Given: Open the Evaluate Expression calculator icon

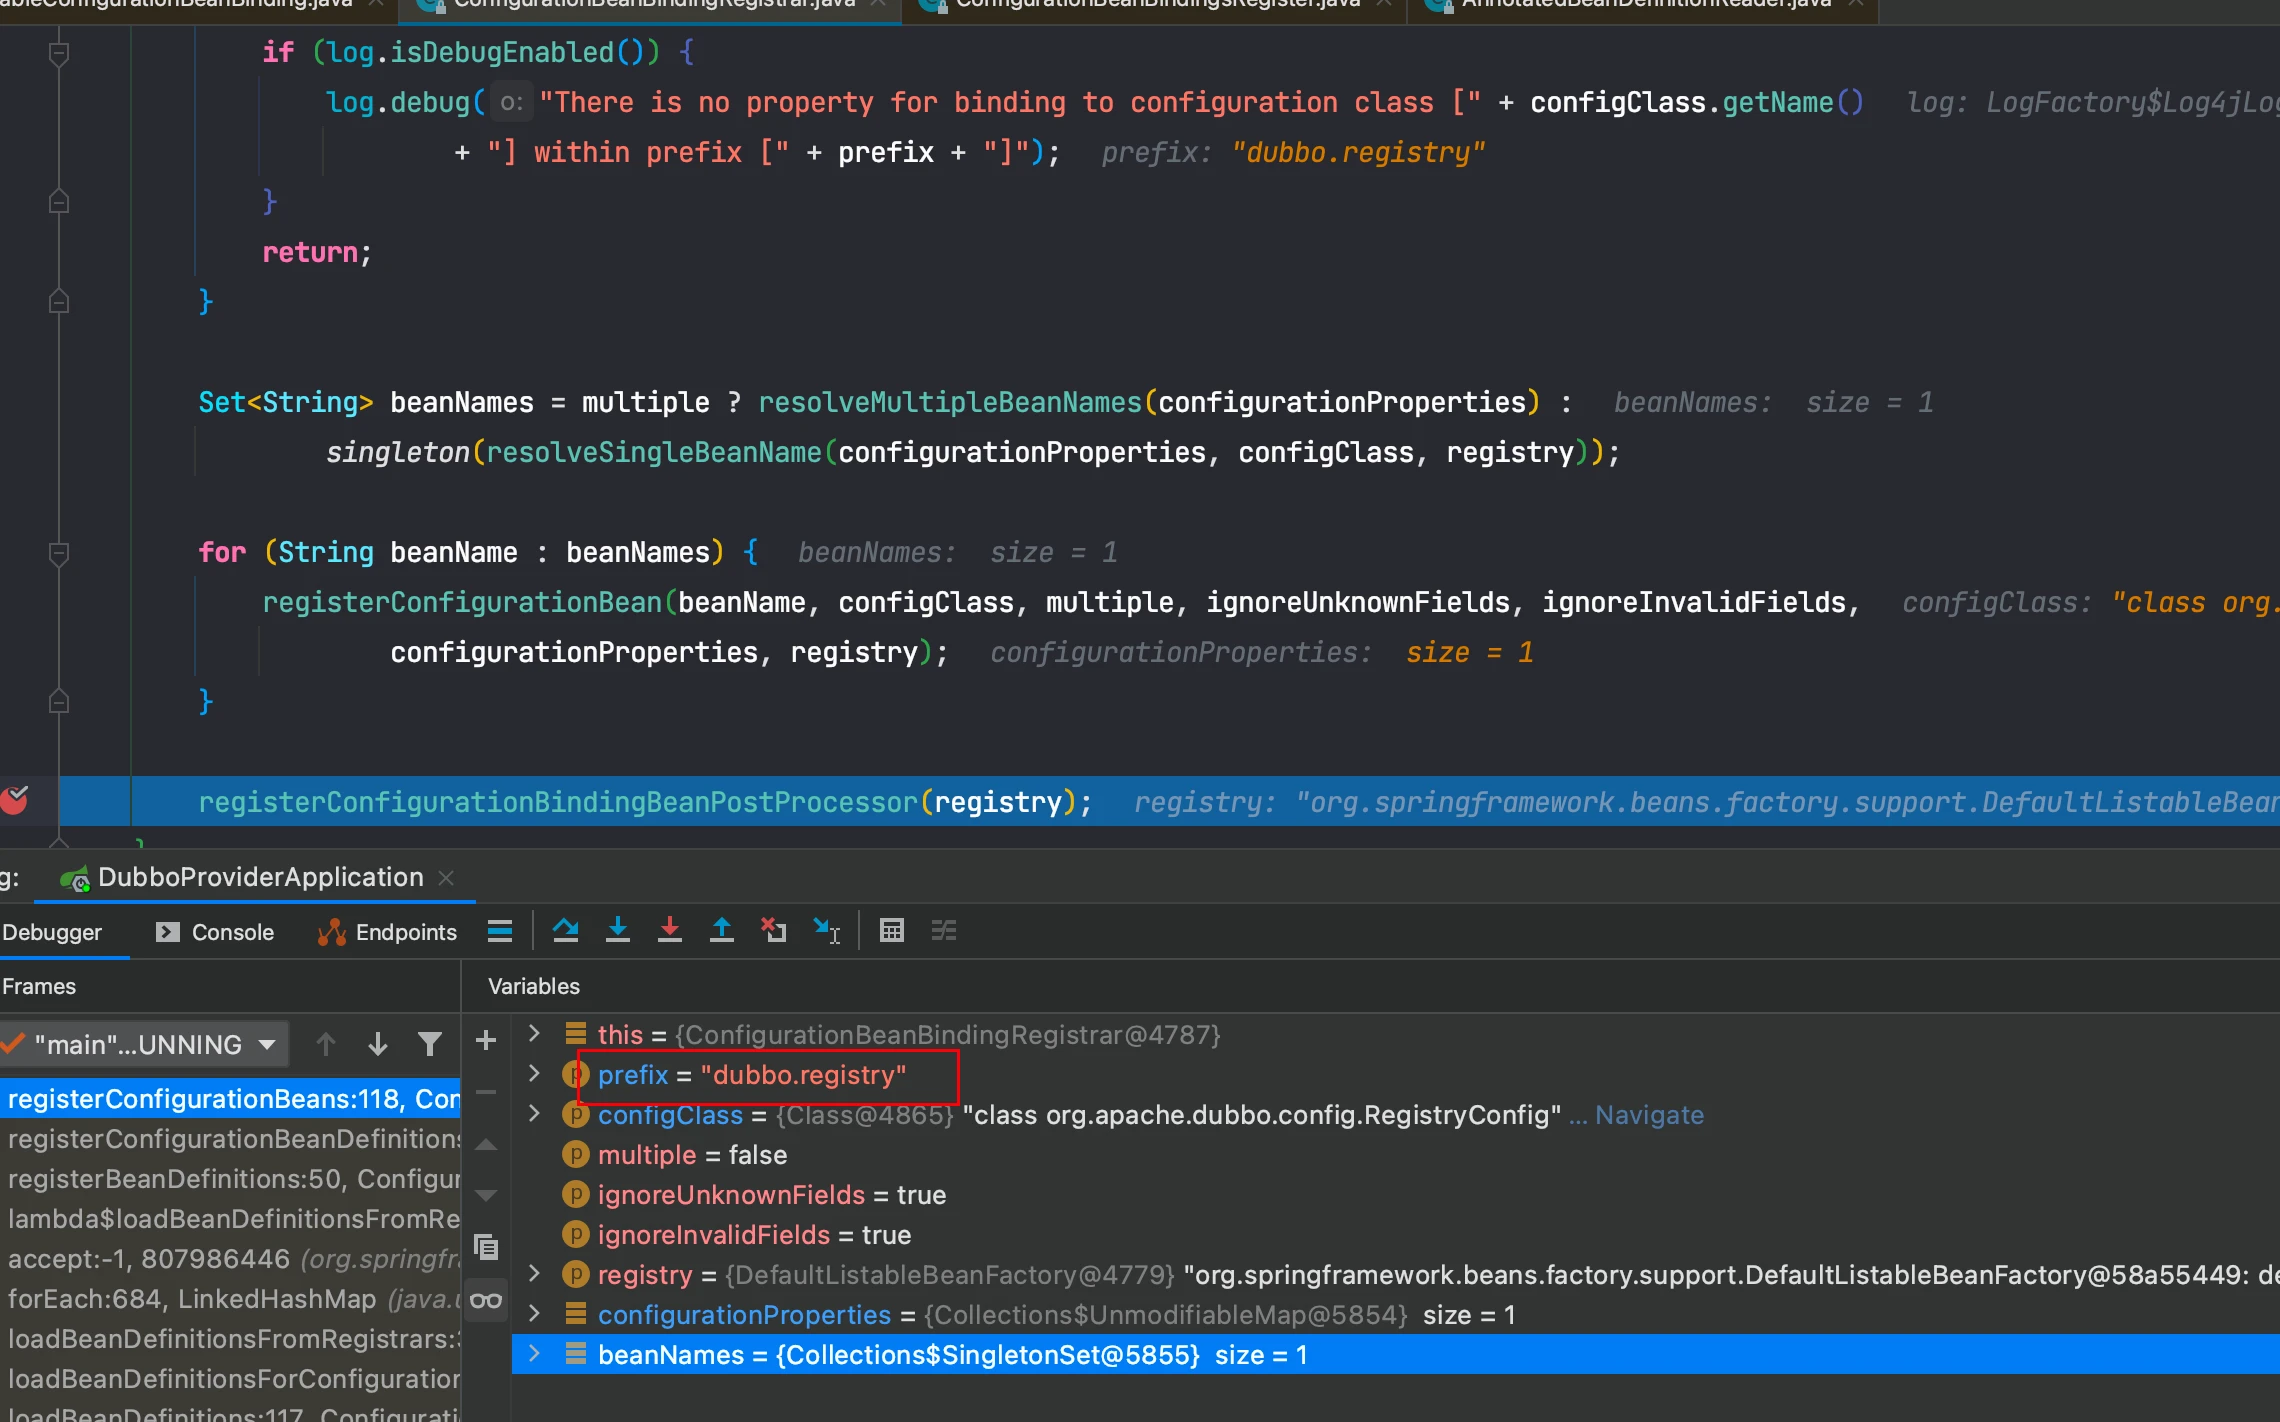Looking at the screenshot, I should [x=892, y=931].
